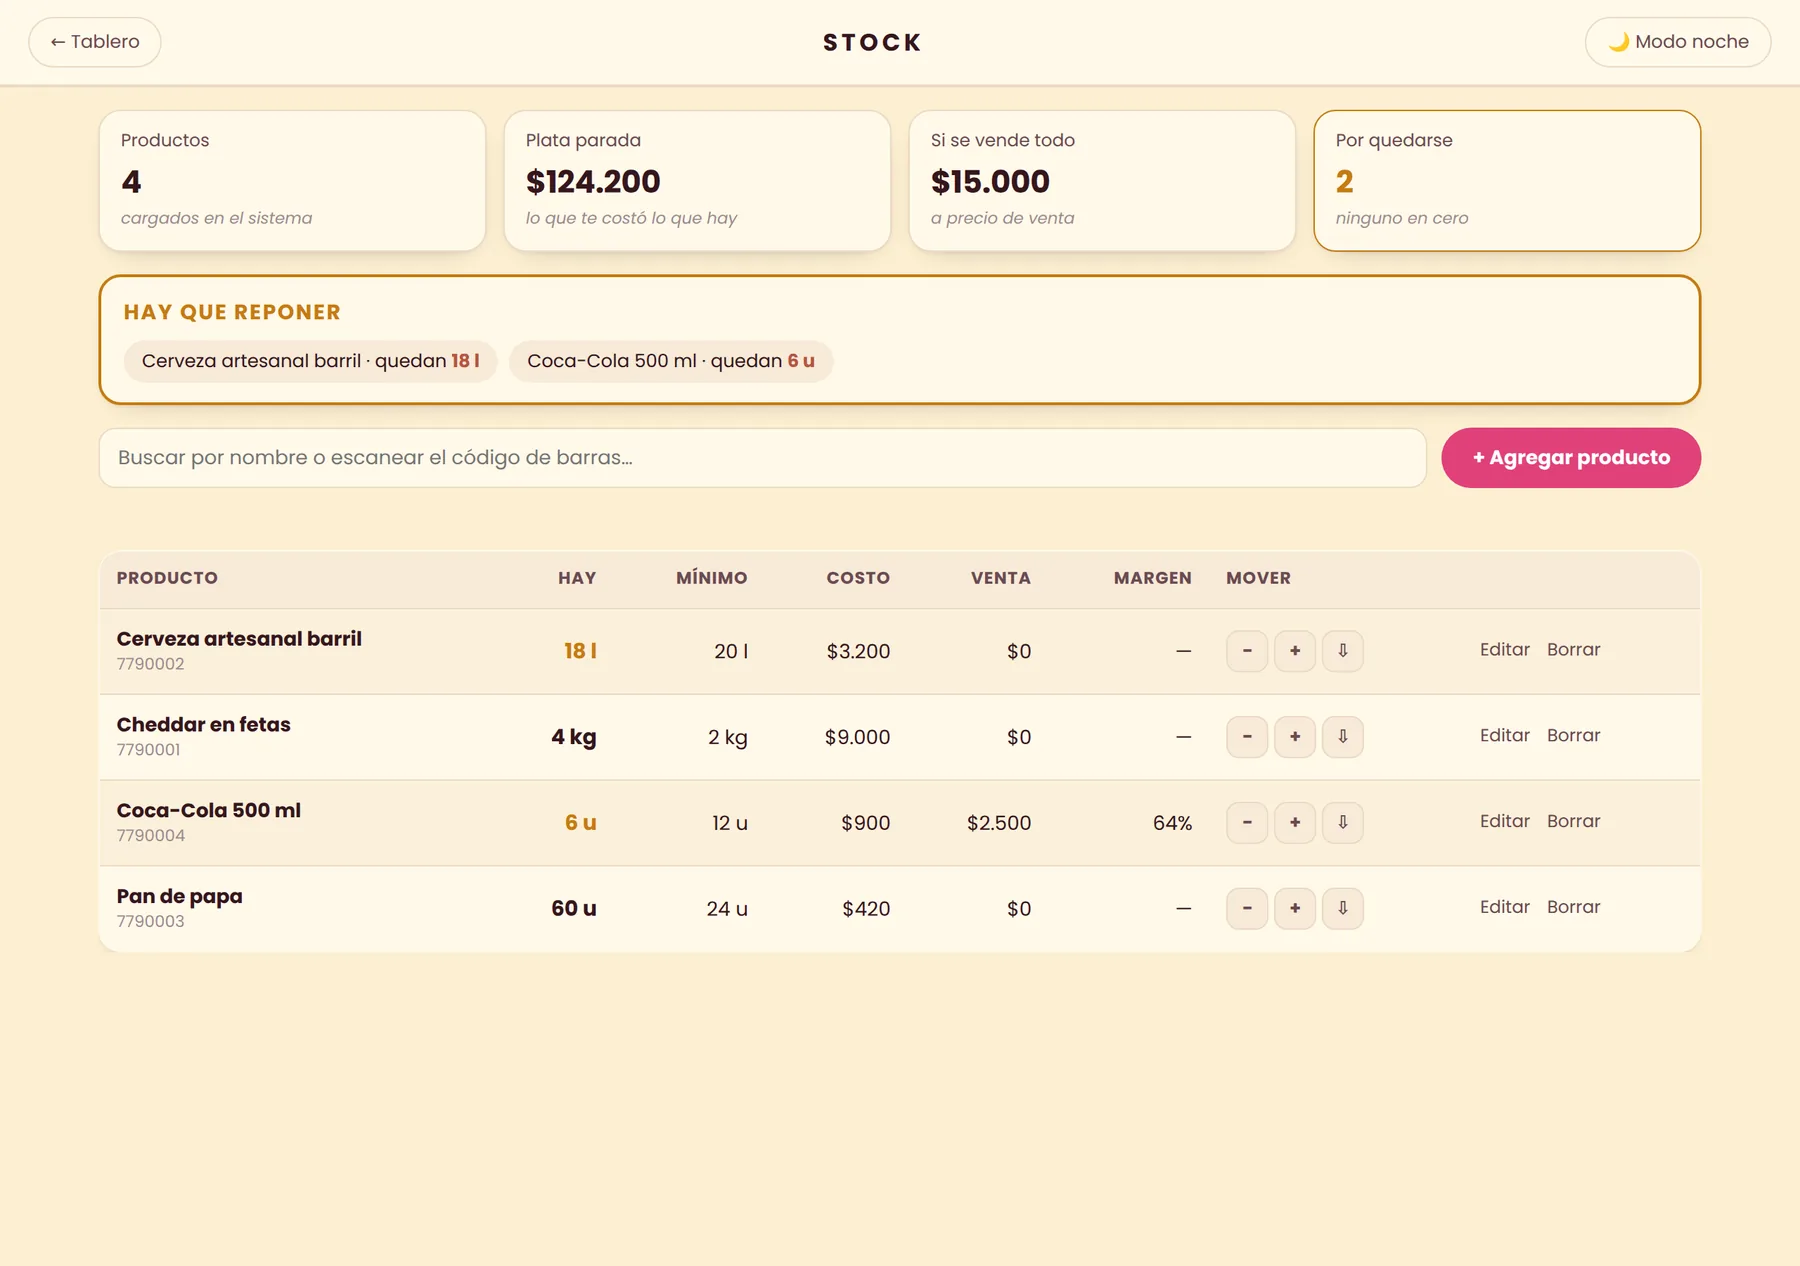Open the Por quedarse summary card
This screenshot has width=1800, height=1266.
(1507, 181)
